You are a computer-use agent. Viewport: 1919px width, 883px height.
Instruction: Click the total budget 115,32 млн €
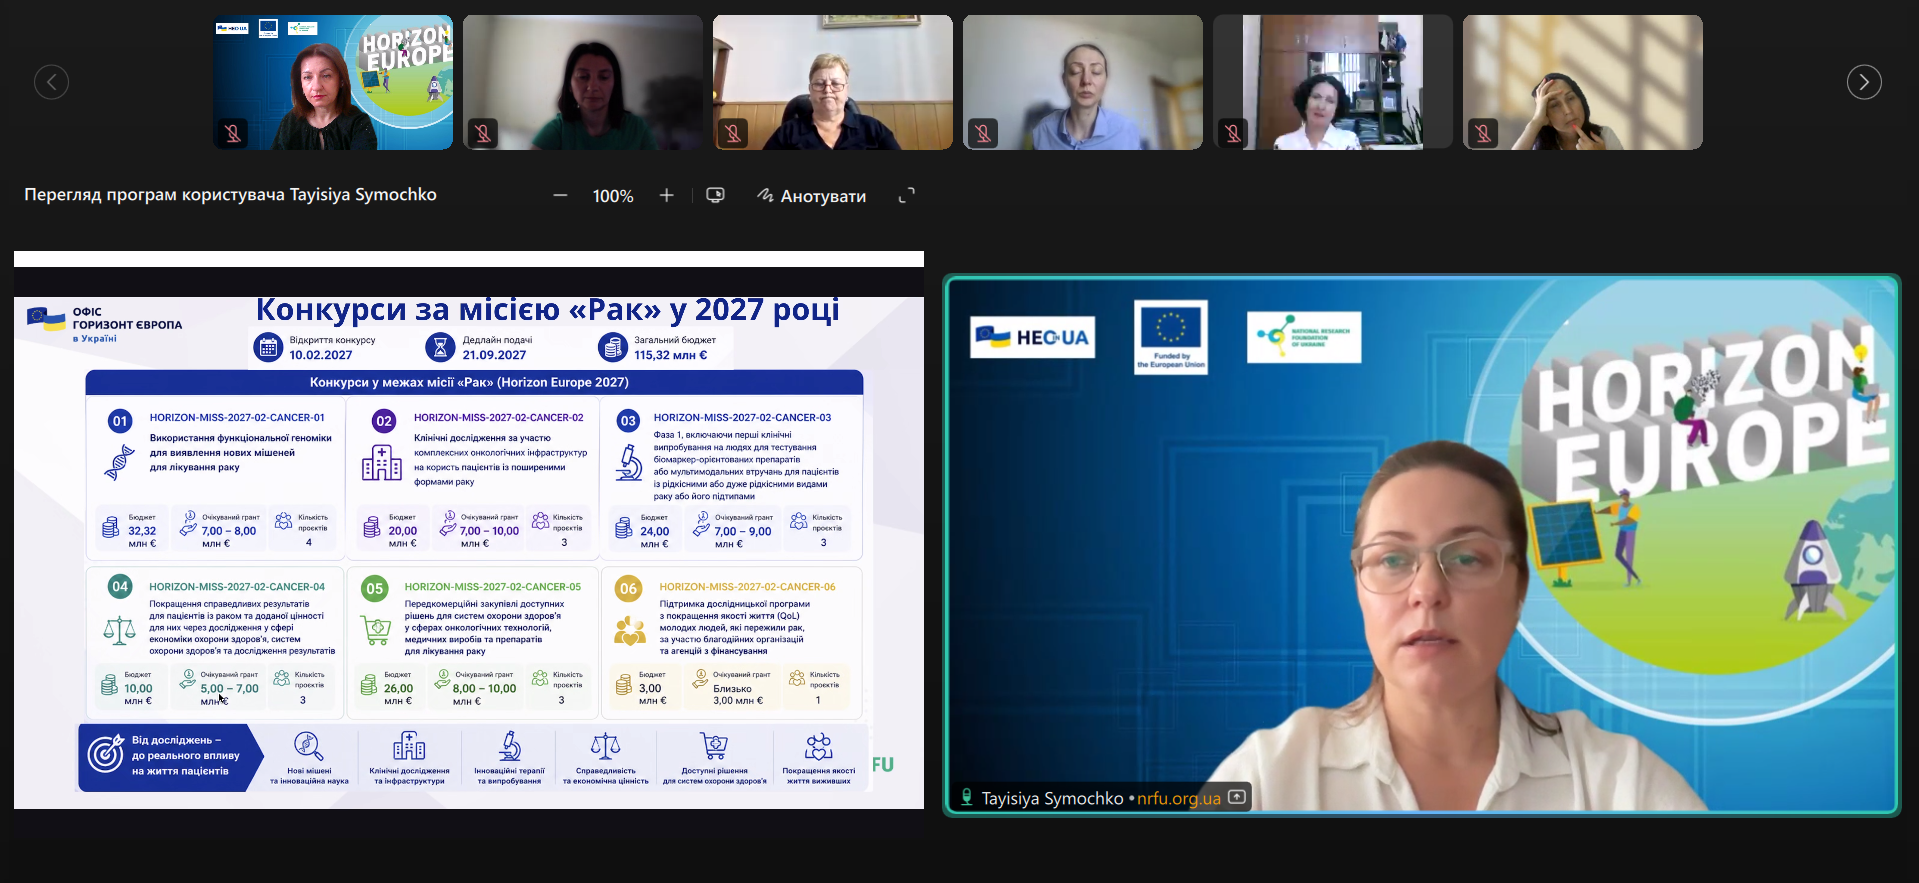670,355
